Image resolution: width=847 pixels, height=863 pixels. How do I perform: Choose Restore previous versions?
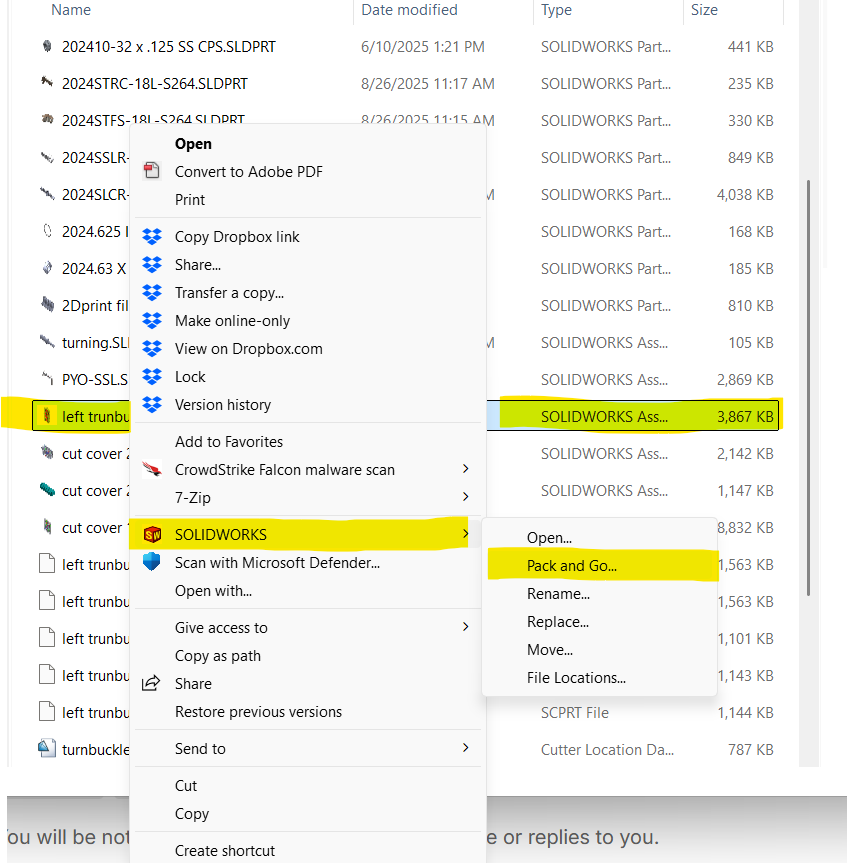(258, 712)
